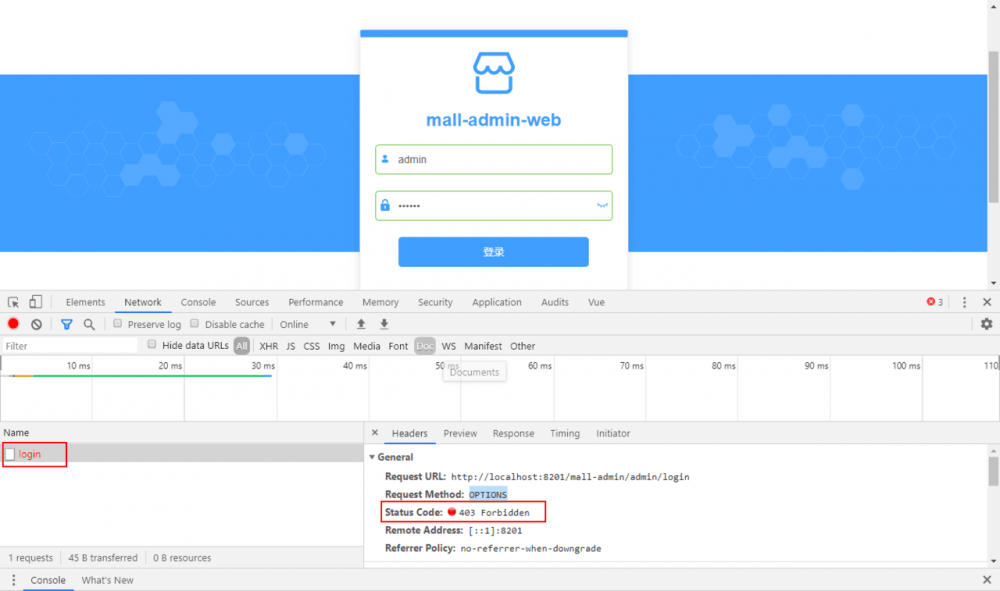Filter requests by XHR
The image size is (1000, 591).
pyautogui.click(x=268, y=346)
